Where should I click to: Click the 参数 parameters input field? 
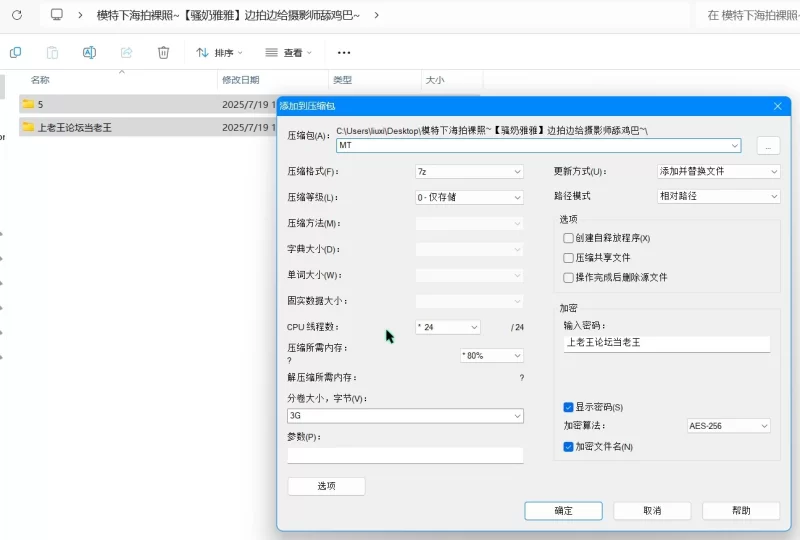coord(405,455)
